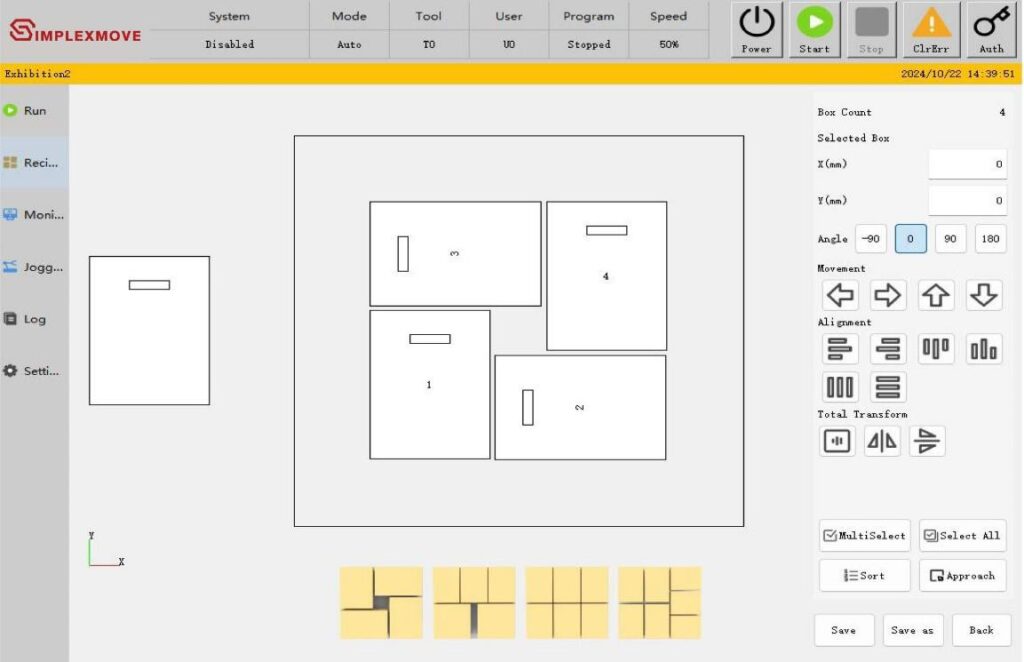Image resolution: width=1024 pixels, height=662 pixels.
Task: Set angle to 90 degrees
Action: pyautogui.click(x=950, y=239)
